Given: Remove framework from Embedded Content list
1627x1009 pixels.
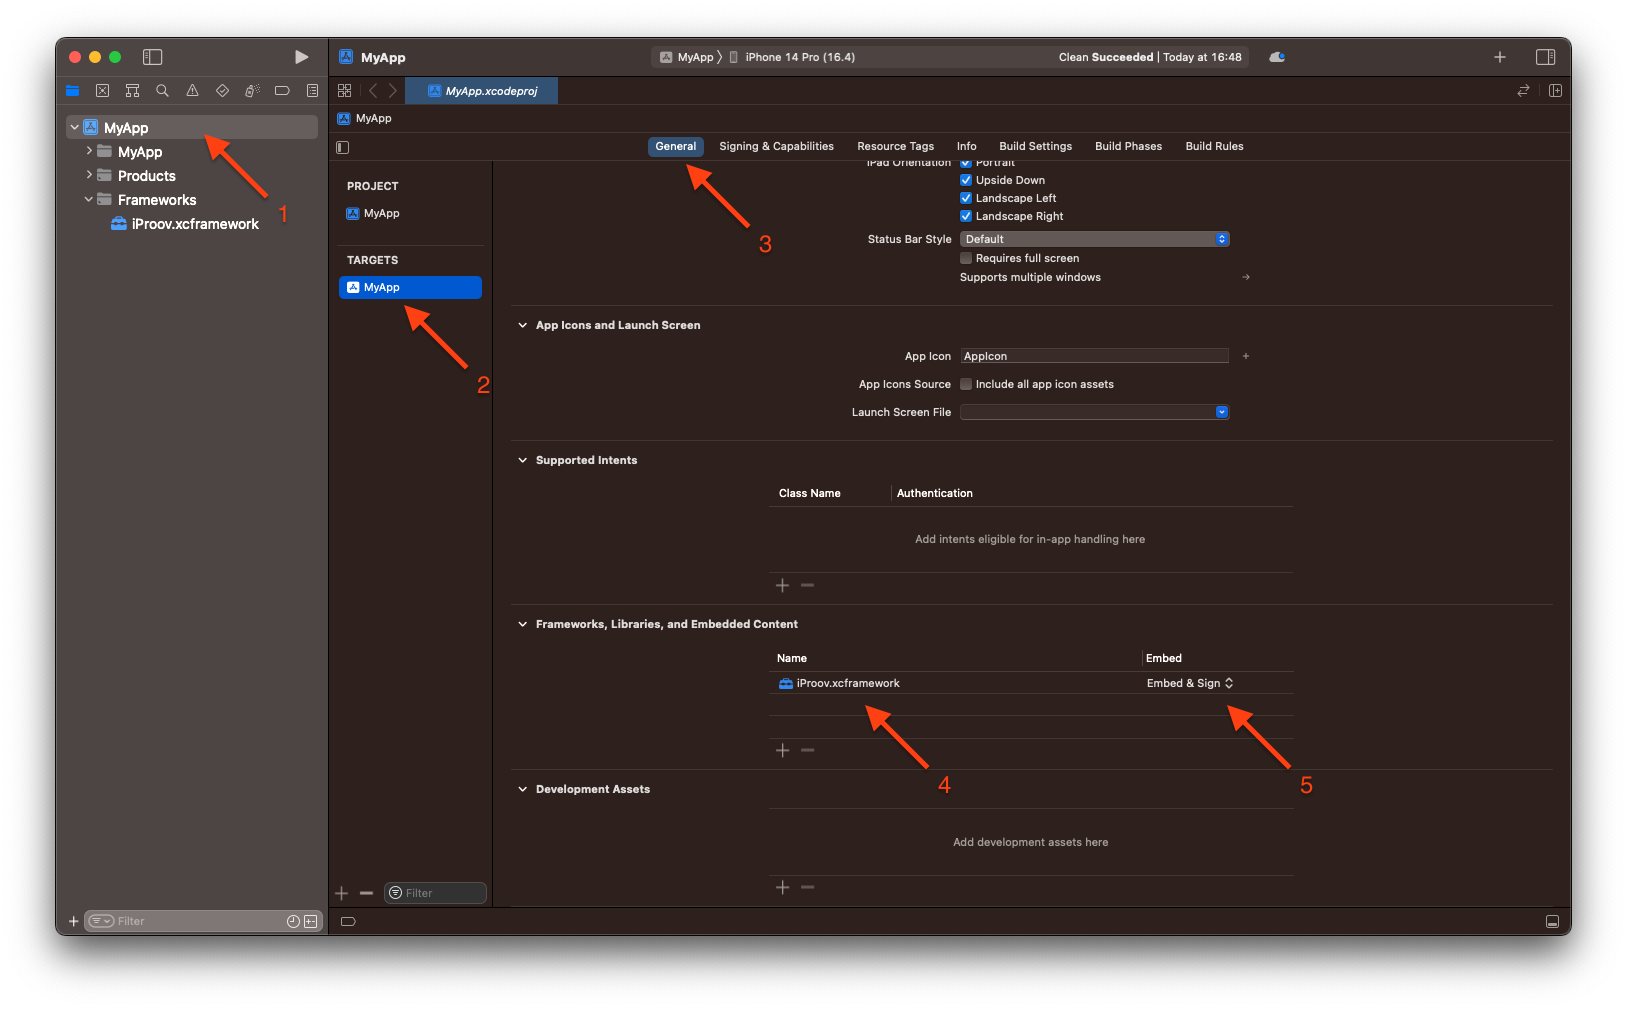Looking at the screenshot, I should click(x=807, y=750).
